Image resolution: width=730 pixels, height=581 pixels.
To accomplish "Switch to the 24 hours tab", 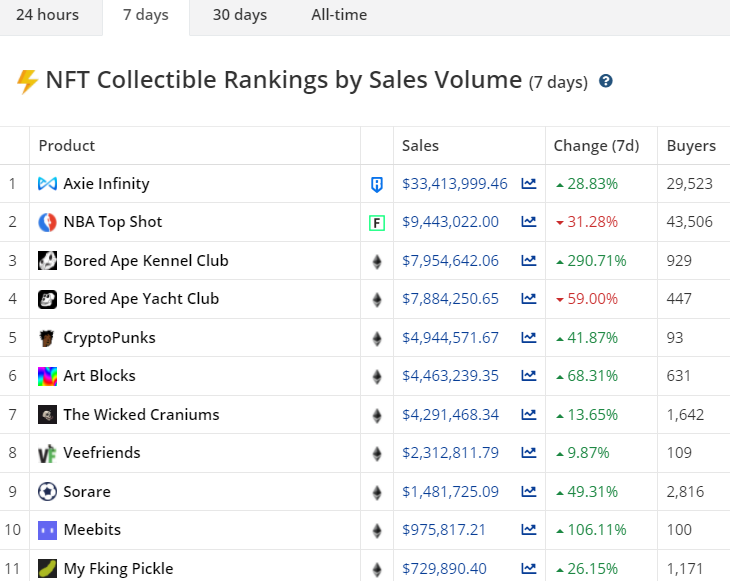I will 47,14.
